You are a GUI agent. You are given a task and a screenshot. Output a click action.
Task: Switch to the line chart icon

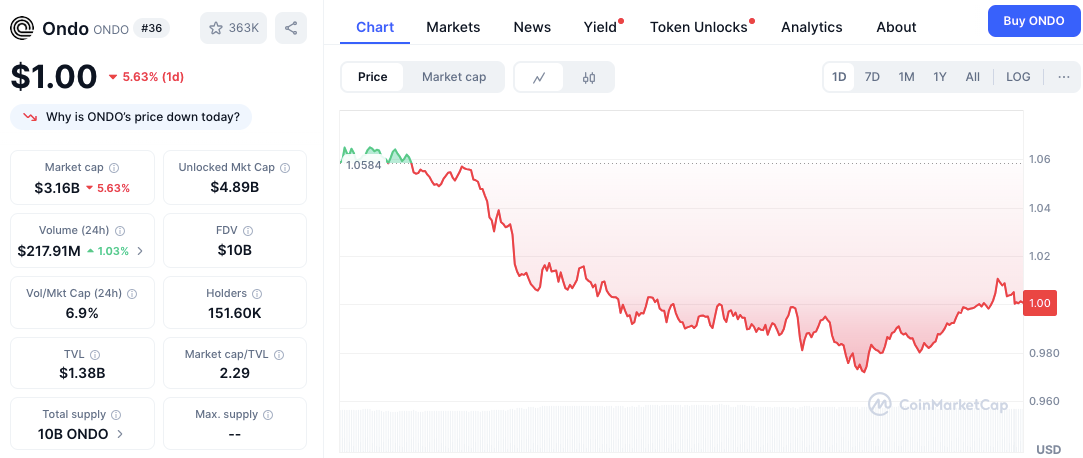coord(539,77)
